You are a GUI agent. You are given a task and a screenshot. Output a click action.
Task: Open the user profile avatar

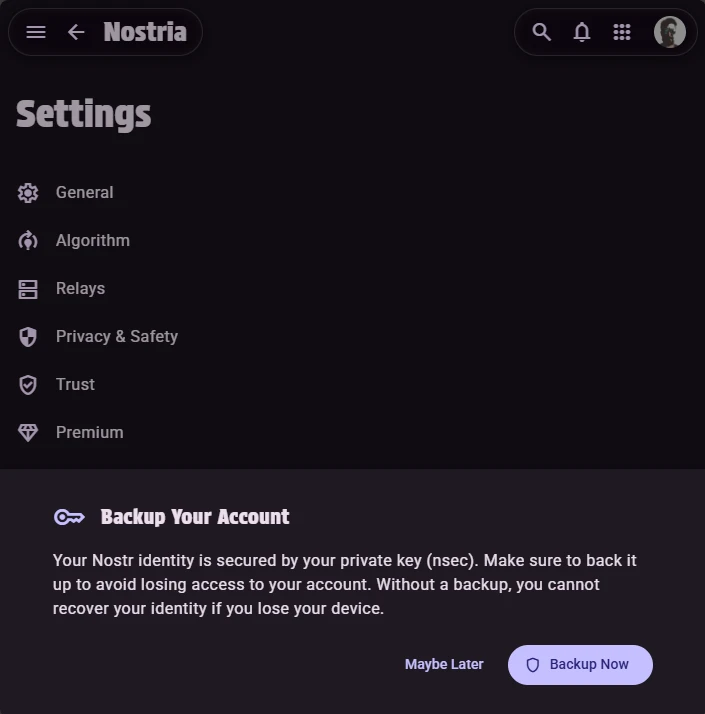coord(669,32)
